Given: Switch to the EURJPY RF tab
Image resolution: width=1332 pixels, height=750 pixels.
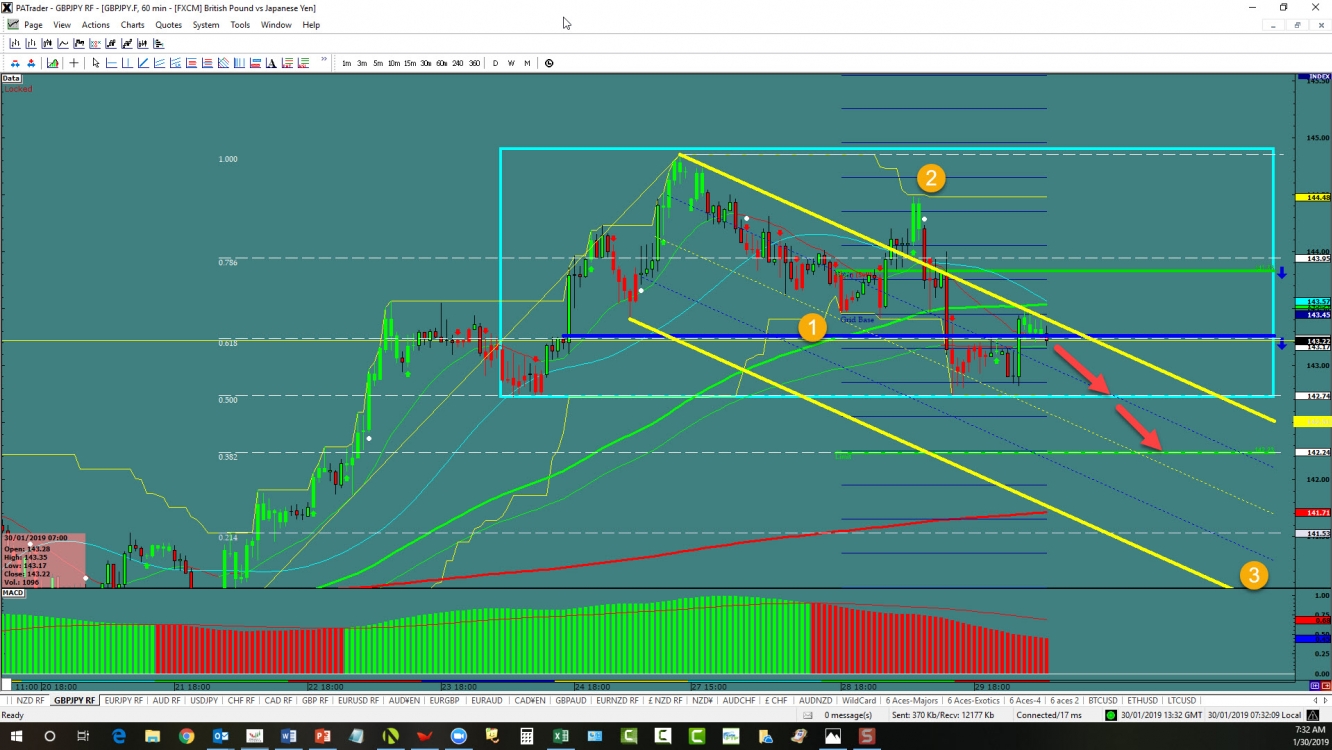Looking at the screenshot, I should (x=123, y=700).
